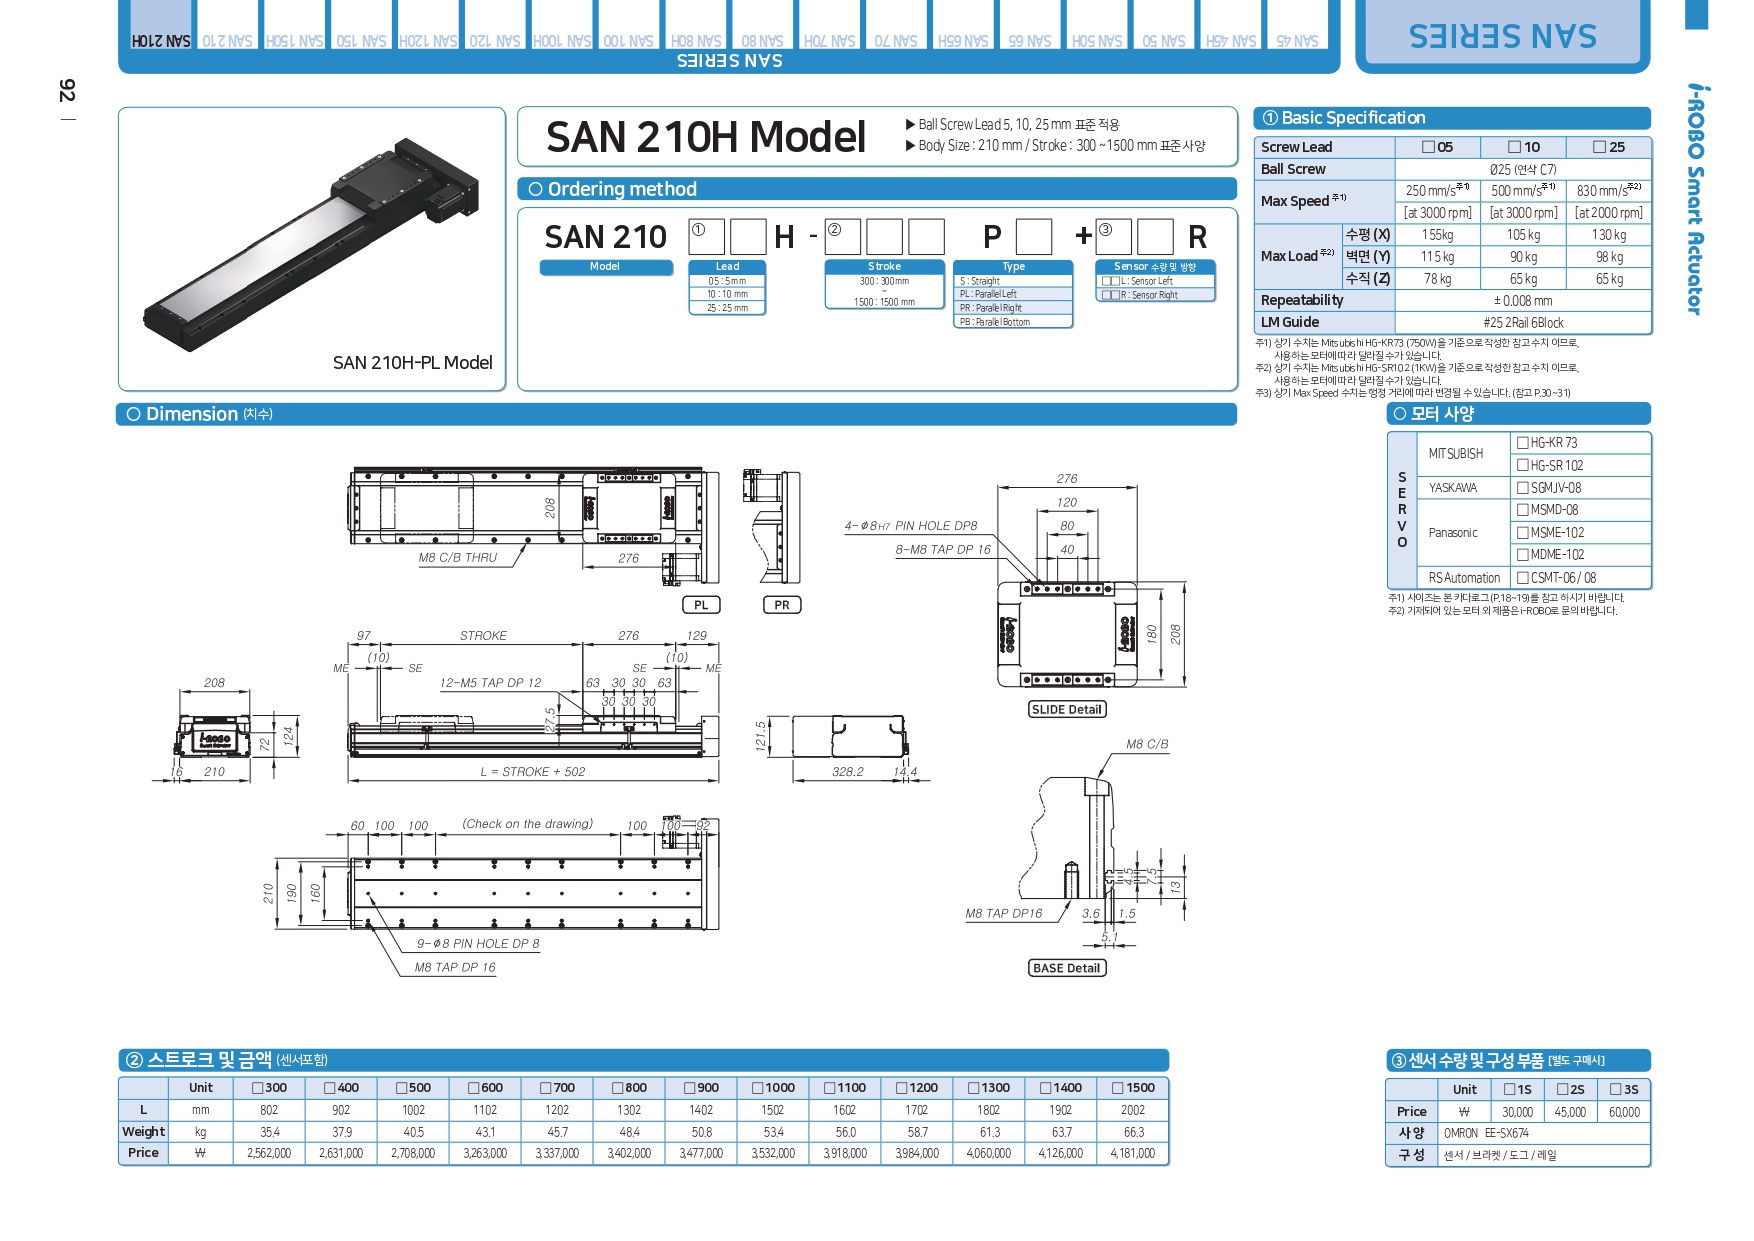Click the '25 : 25 mm' lead option
The image size is (1754, 1241).
[x=727, y=308]
